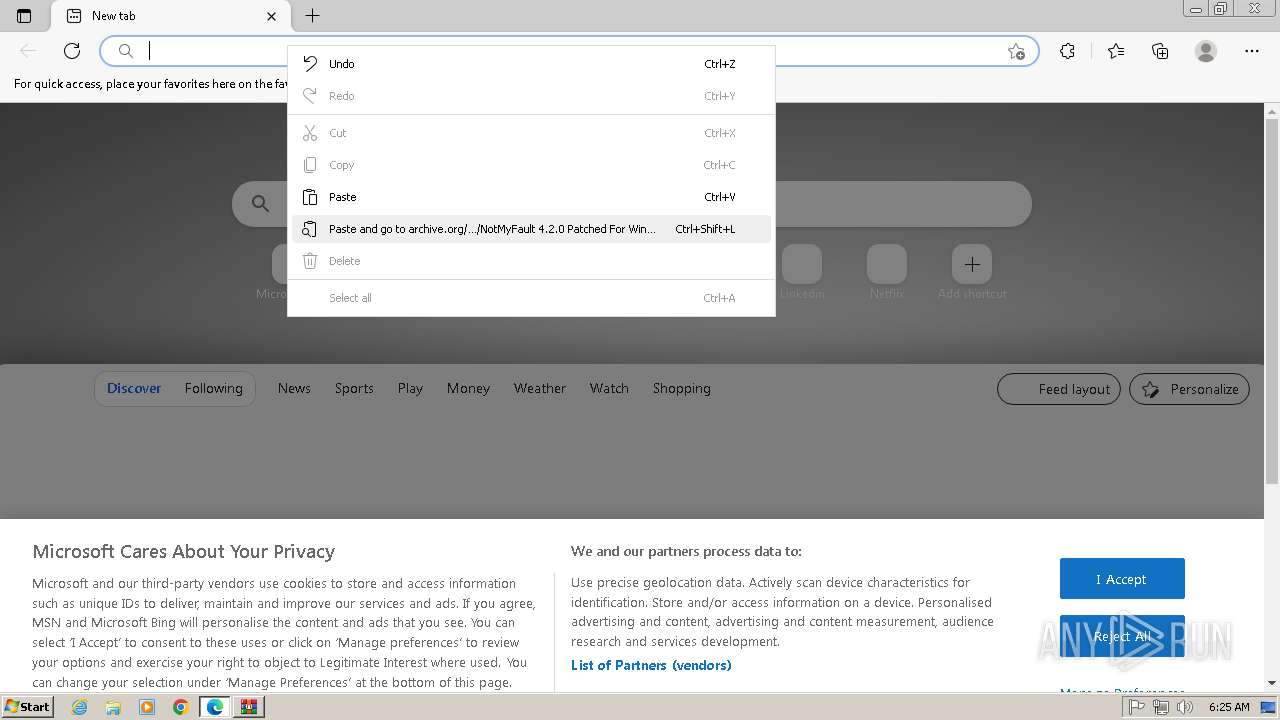
Task: Open the profile avatar icon
Action: click(x=1206, y=51)
